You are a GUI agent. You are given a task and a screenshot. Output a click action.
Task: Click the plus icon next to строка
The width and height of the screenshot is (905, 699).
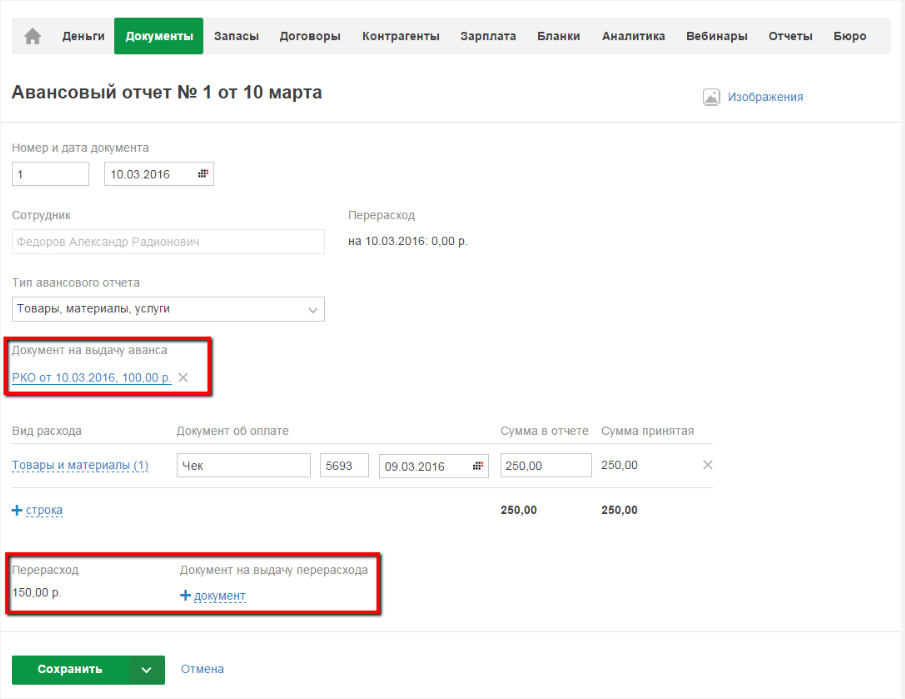(x=17, y=510)
